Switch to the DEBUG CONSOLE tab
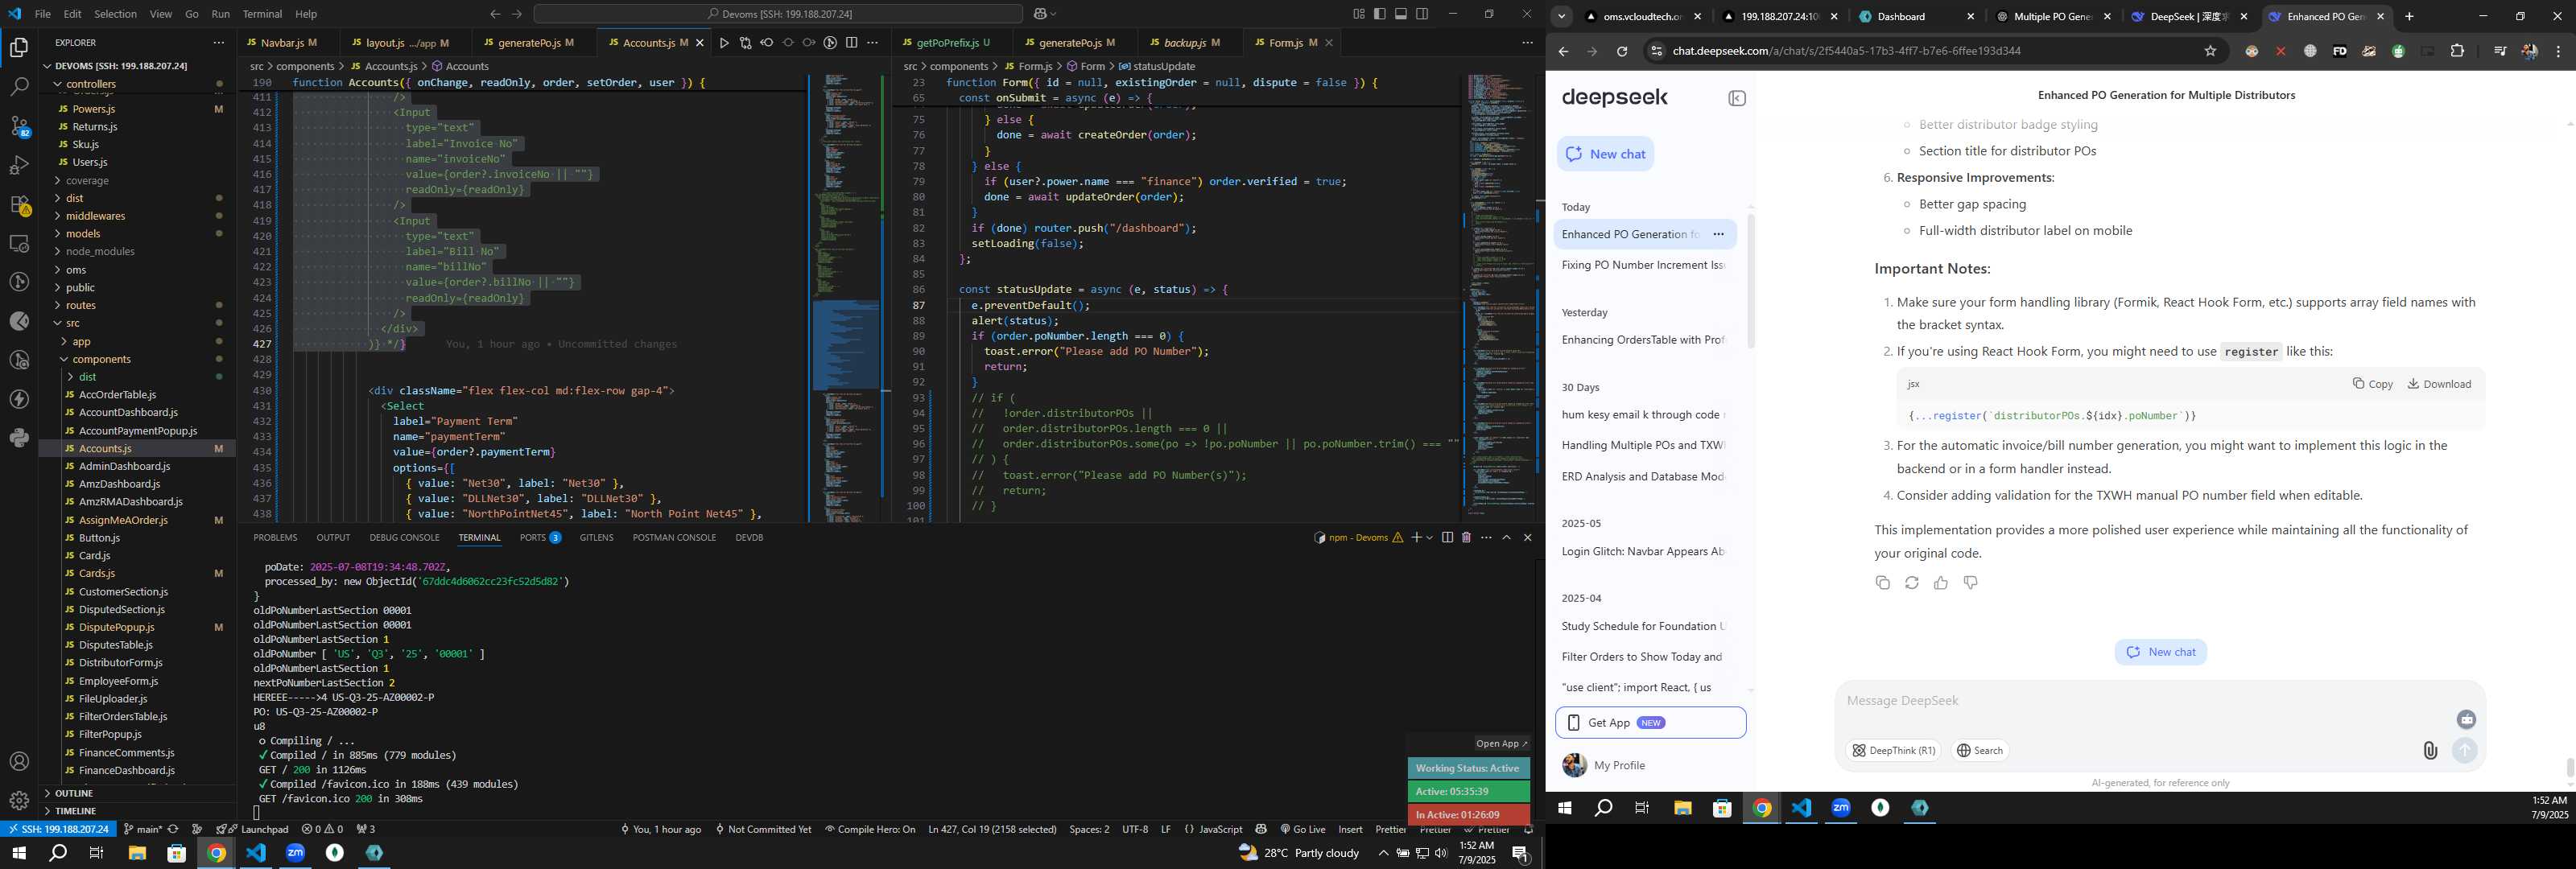Screen dimensions: 2576x869 [404, 538]
